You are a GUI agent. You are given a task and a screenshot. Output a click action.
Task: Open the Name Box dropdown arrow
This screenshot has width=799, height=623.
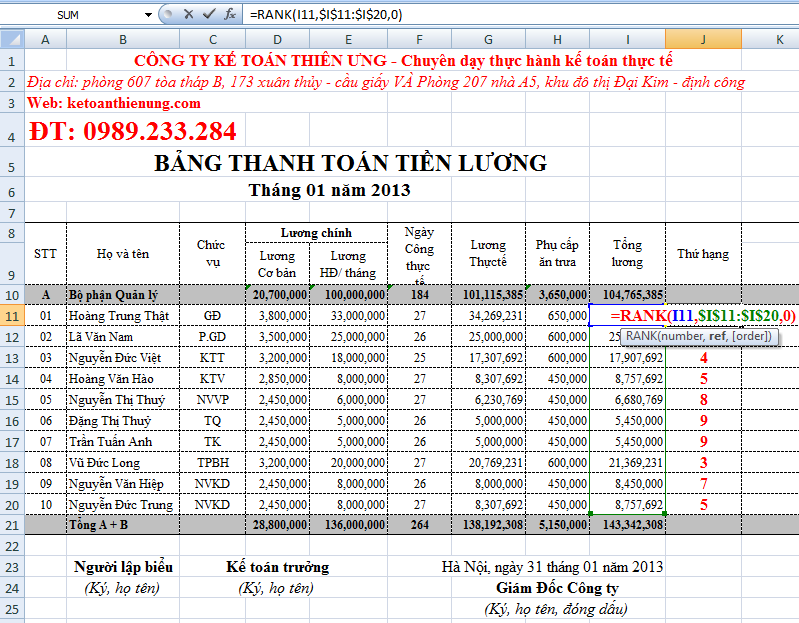[148, 15]
